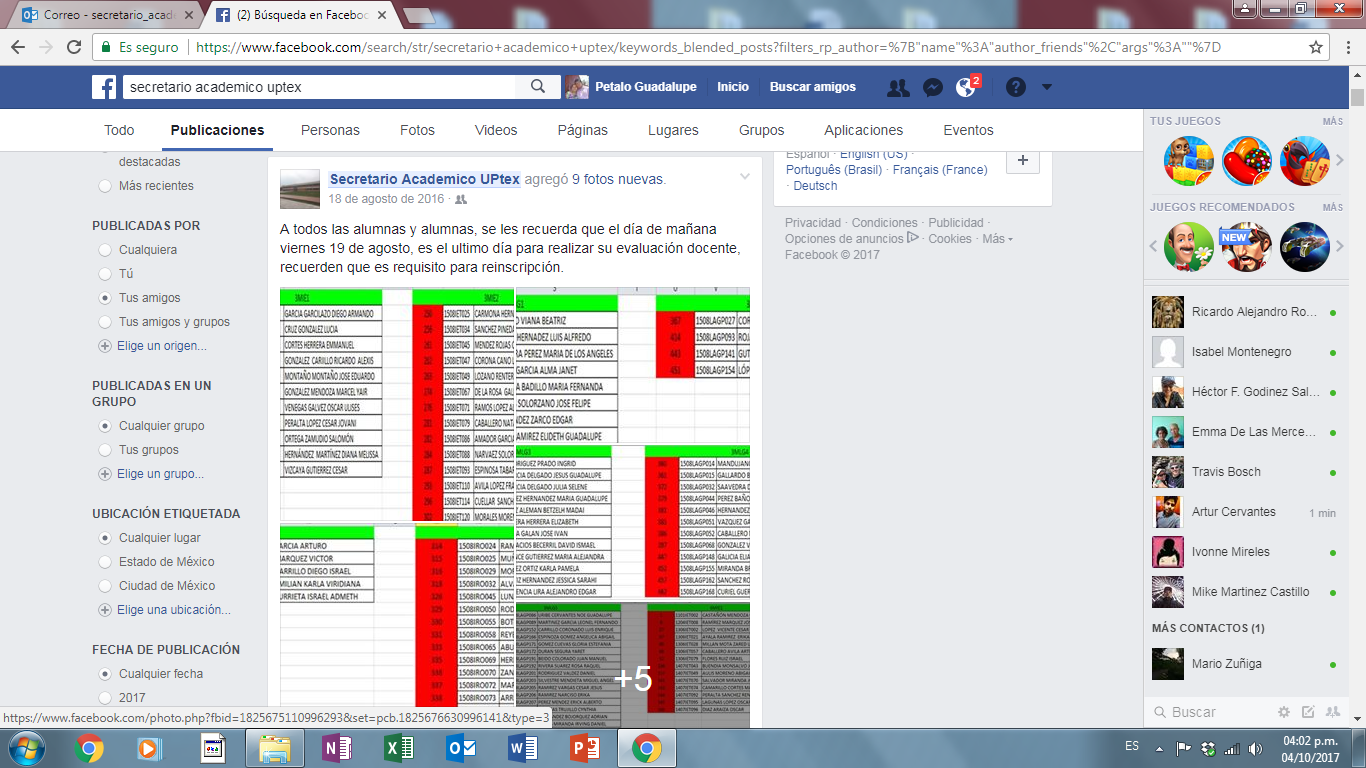Open spaceship recommended game icon

1305,247
